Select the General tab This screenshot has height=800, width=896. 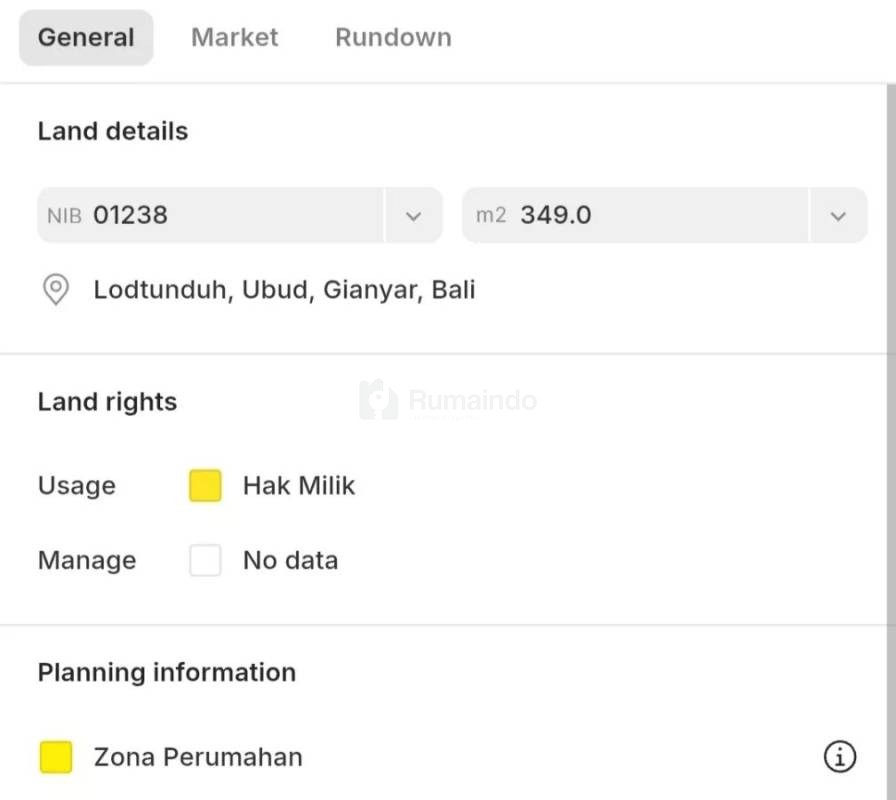(x=86, y=38)
